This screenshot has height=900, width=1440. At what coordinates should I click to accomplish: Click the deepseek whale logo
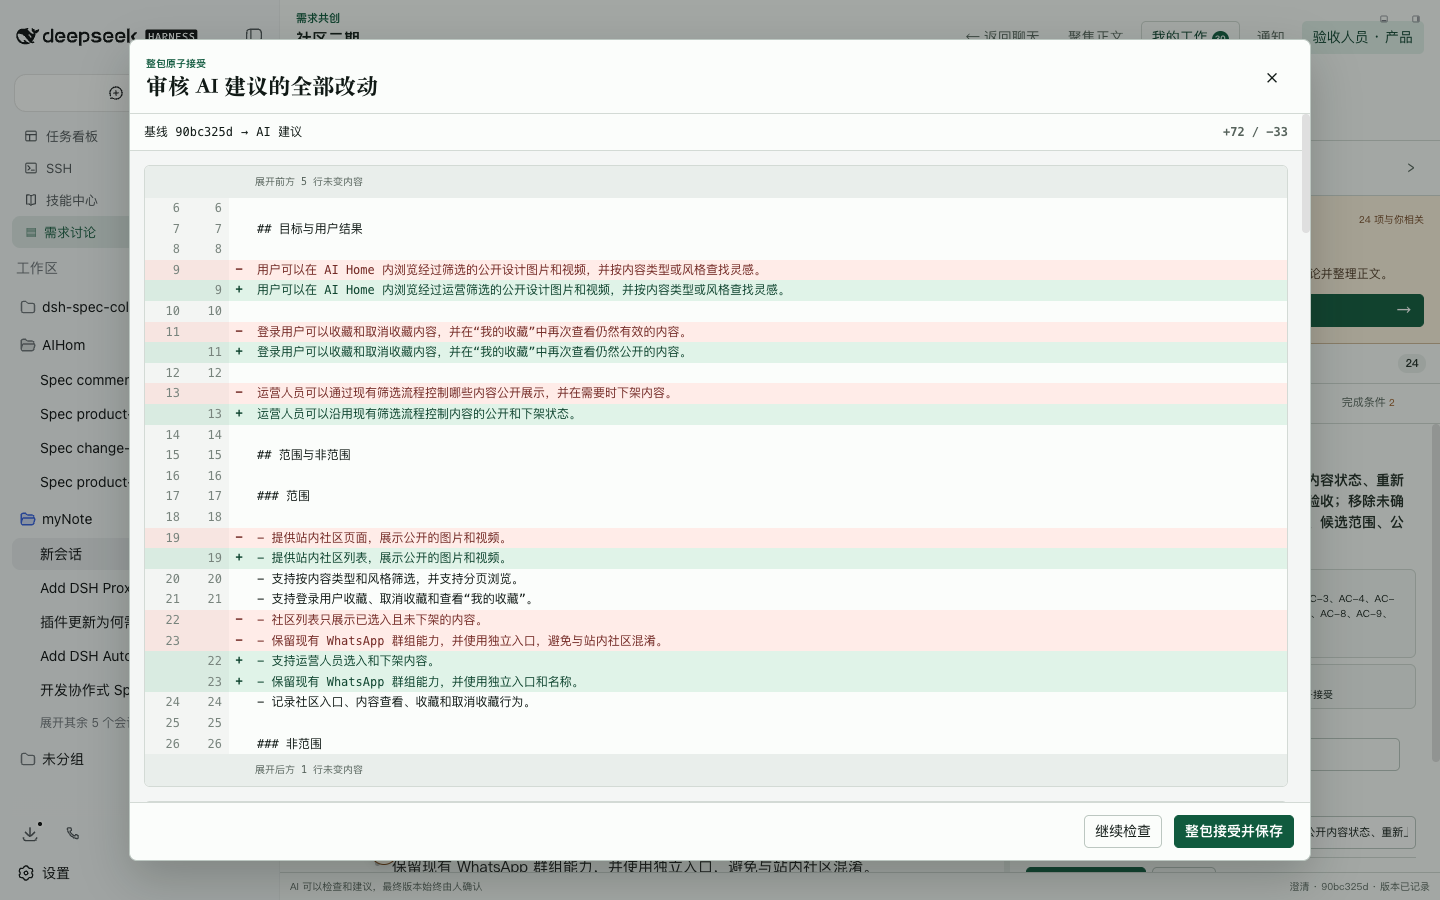[x=27, y=36]
